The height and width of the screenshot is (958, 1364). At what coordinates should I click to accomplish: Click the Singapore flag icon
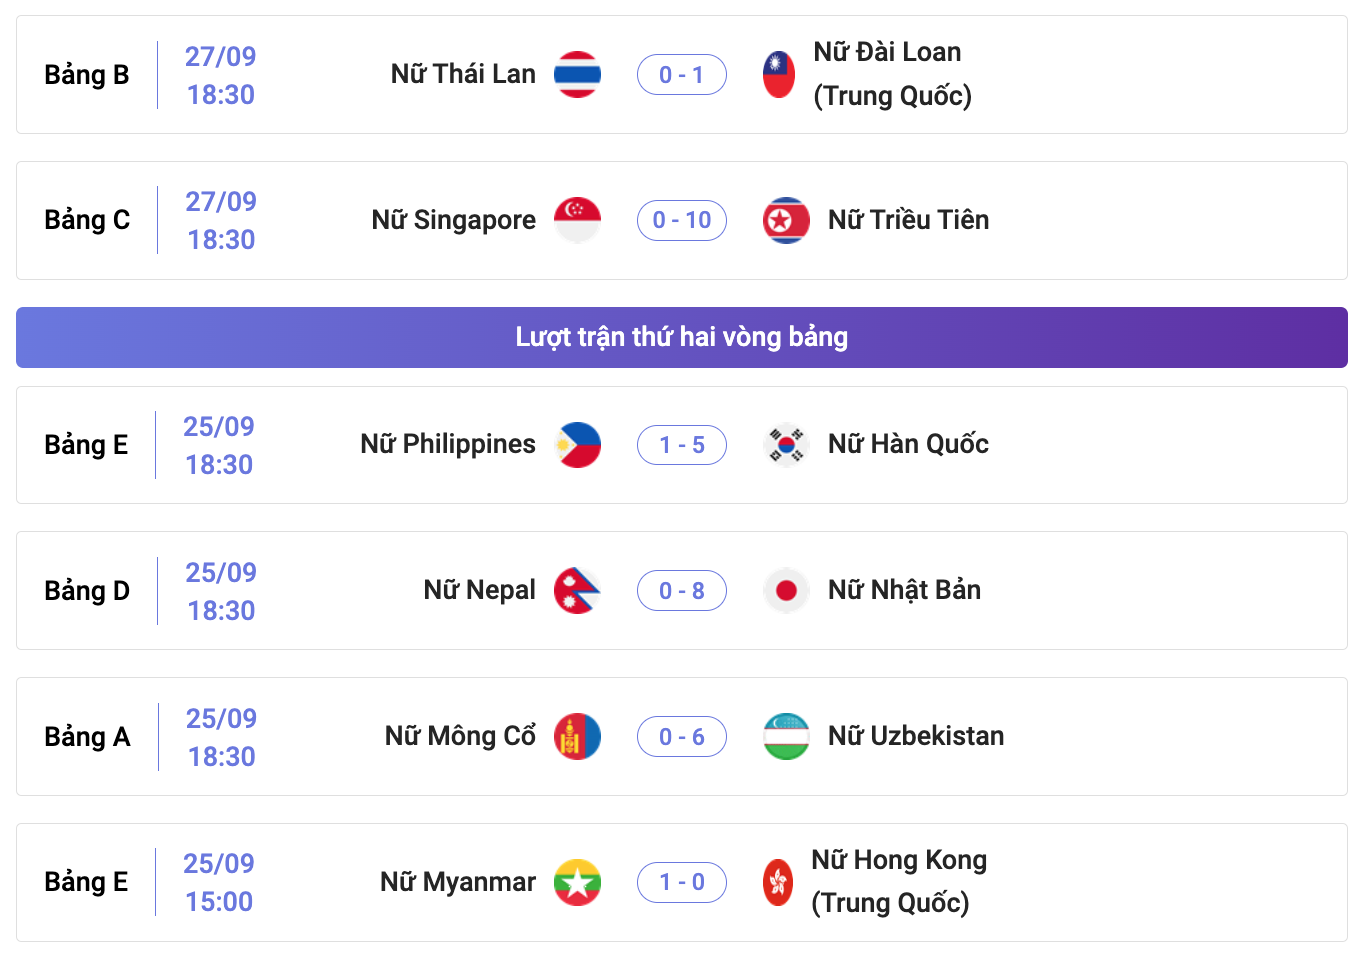point(578,220)
